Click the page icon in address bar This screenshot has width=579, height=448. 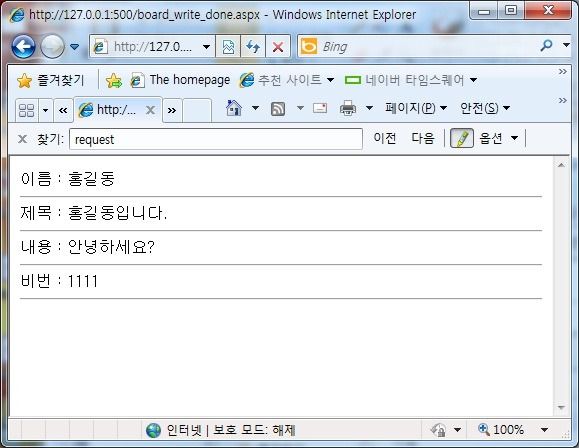pyautogui.click(x=100, y=47)
